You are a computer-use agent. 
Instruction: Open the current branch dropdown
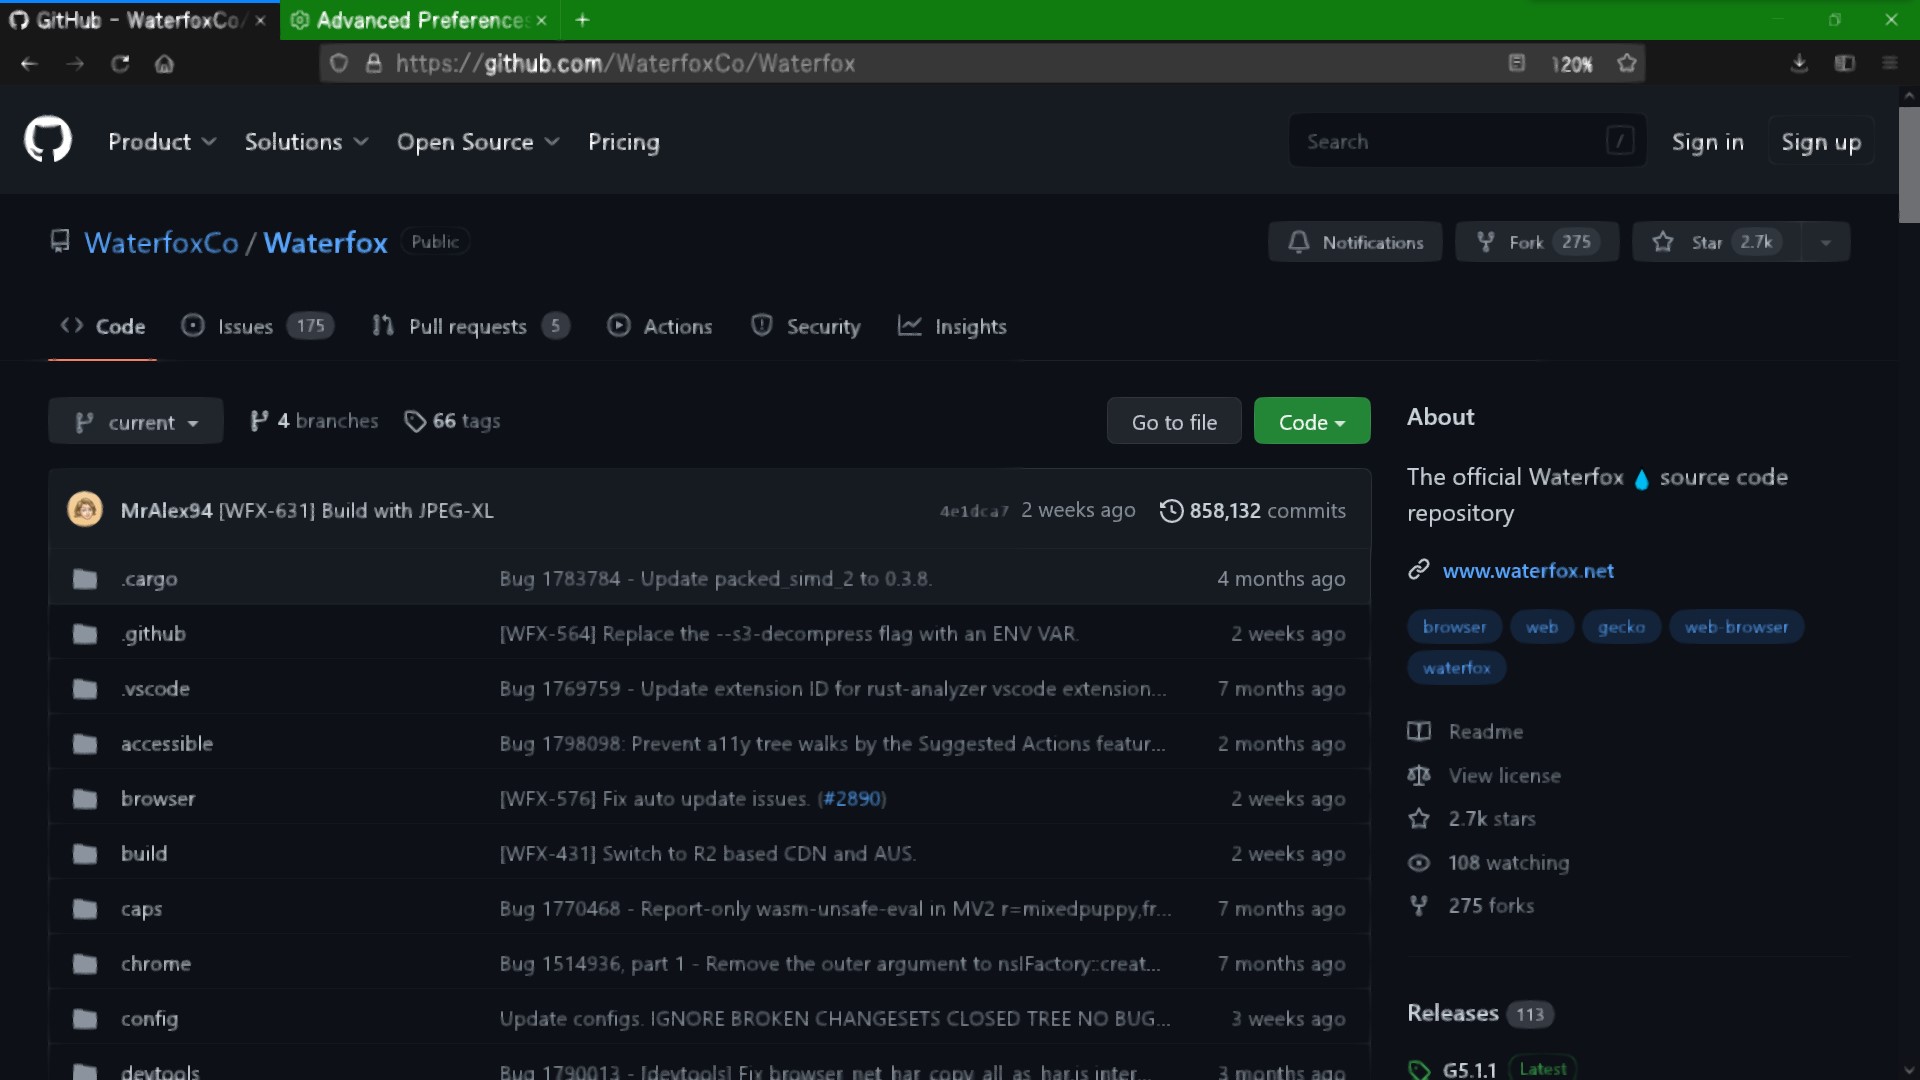(x=135, y=421)
